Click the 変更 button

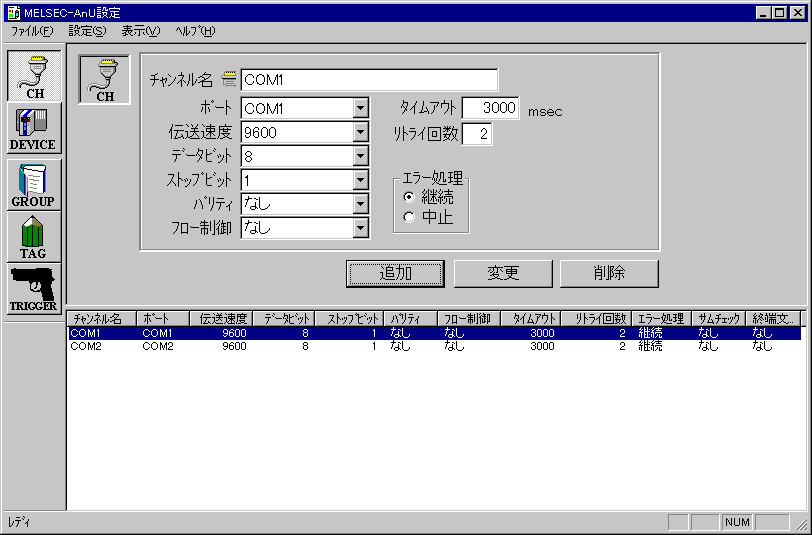503,273
